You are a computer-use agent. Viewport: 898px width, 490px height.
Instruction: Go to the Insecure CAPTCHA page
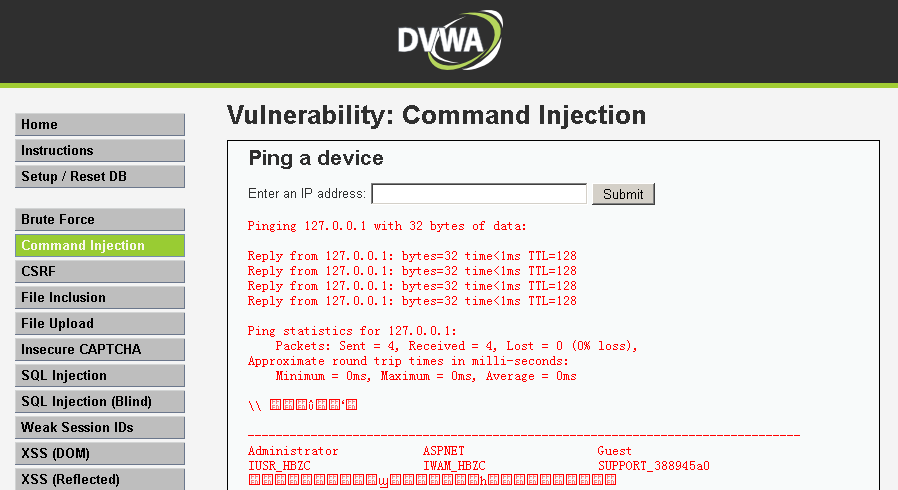pyautogui.click(x=100, y=350)
